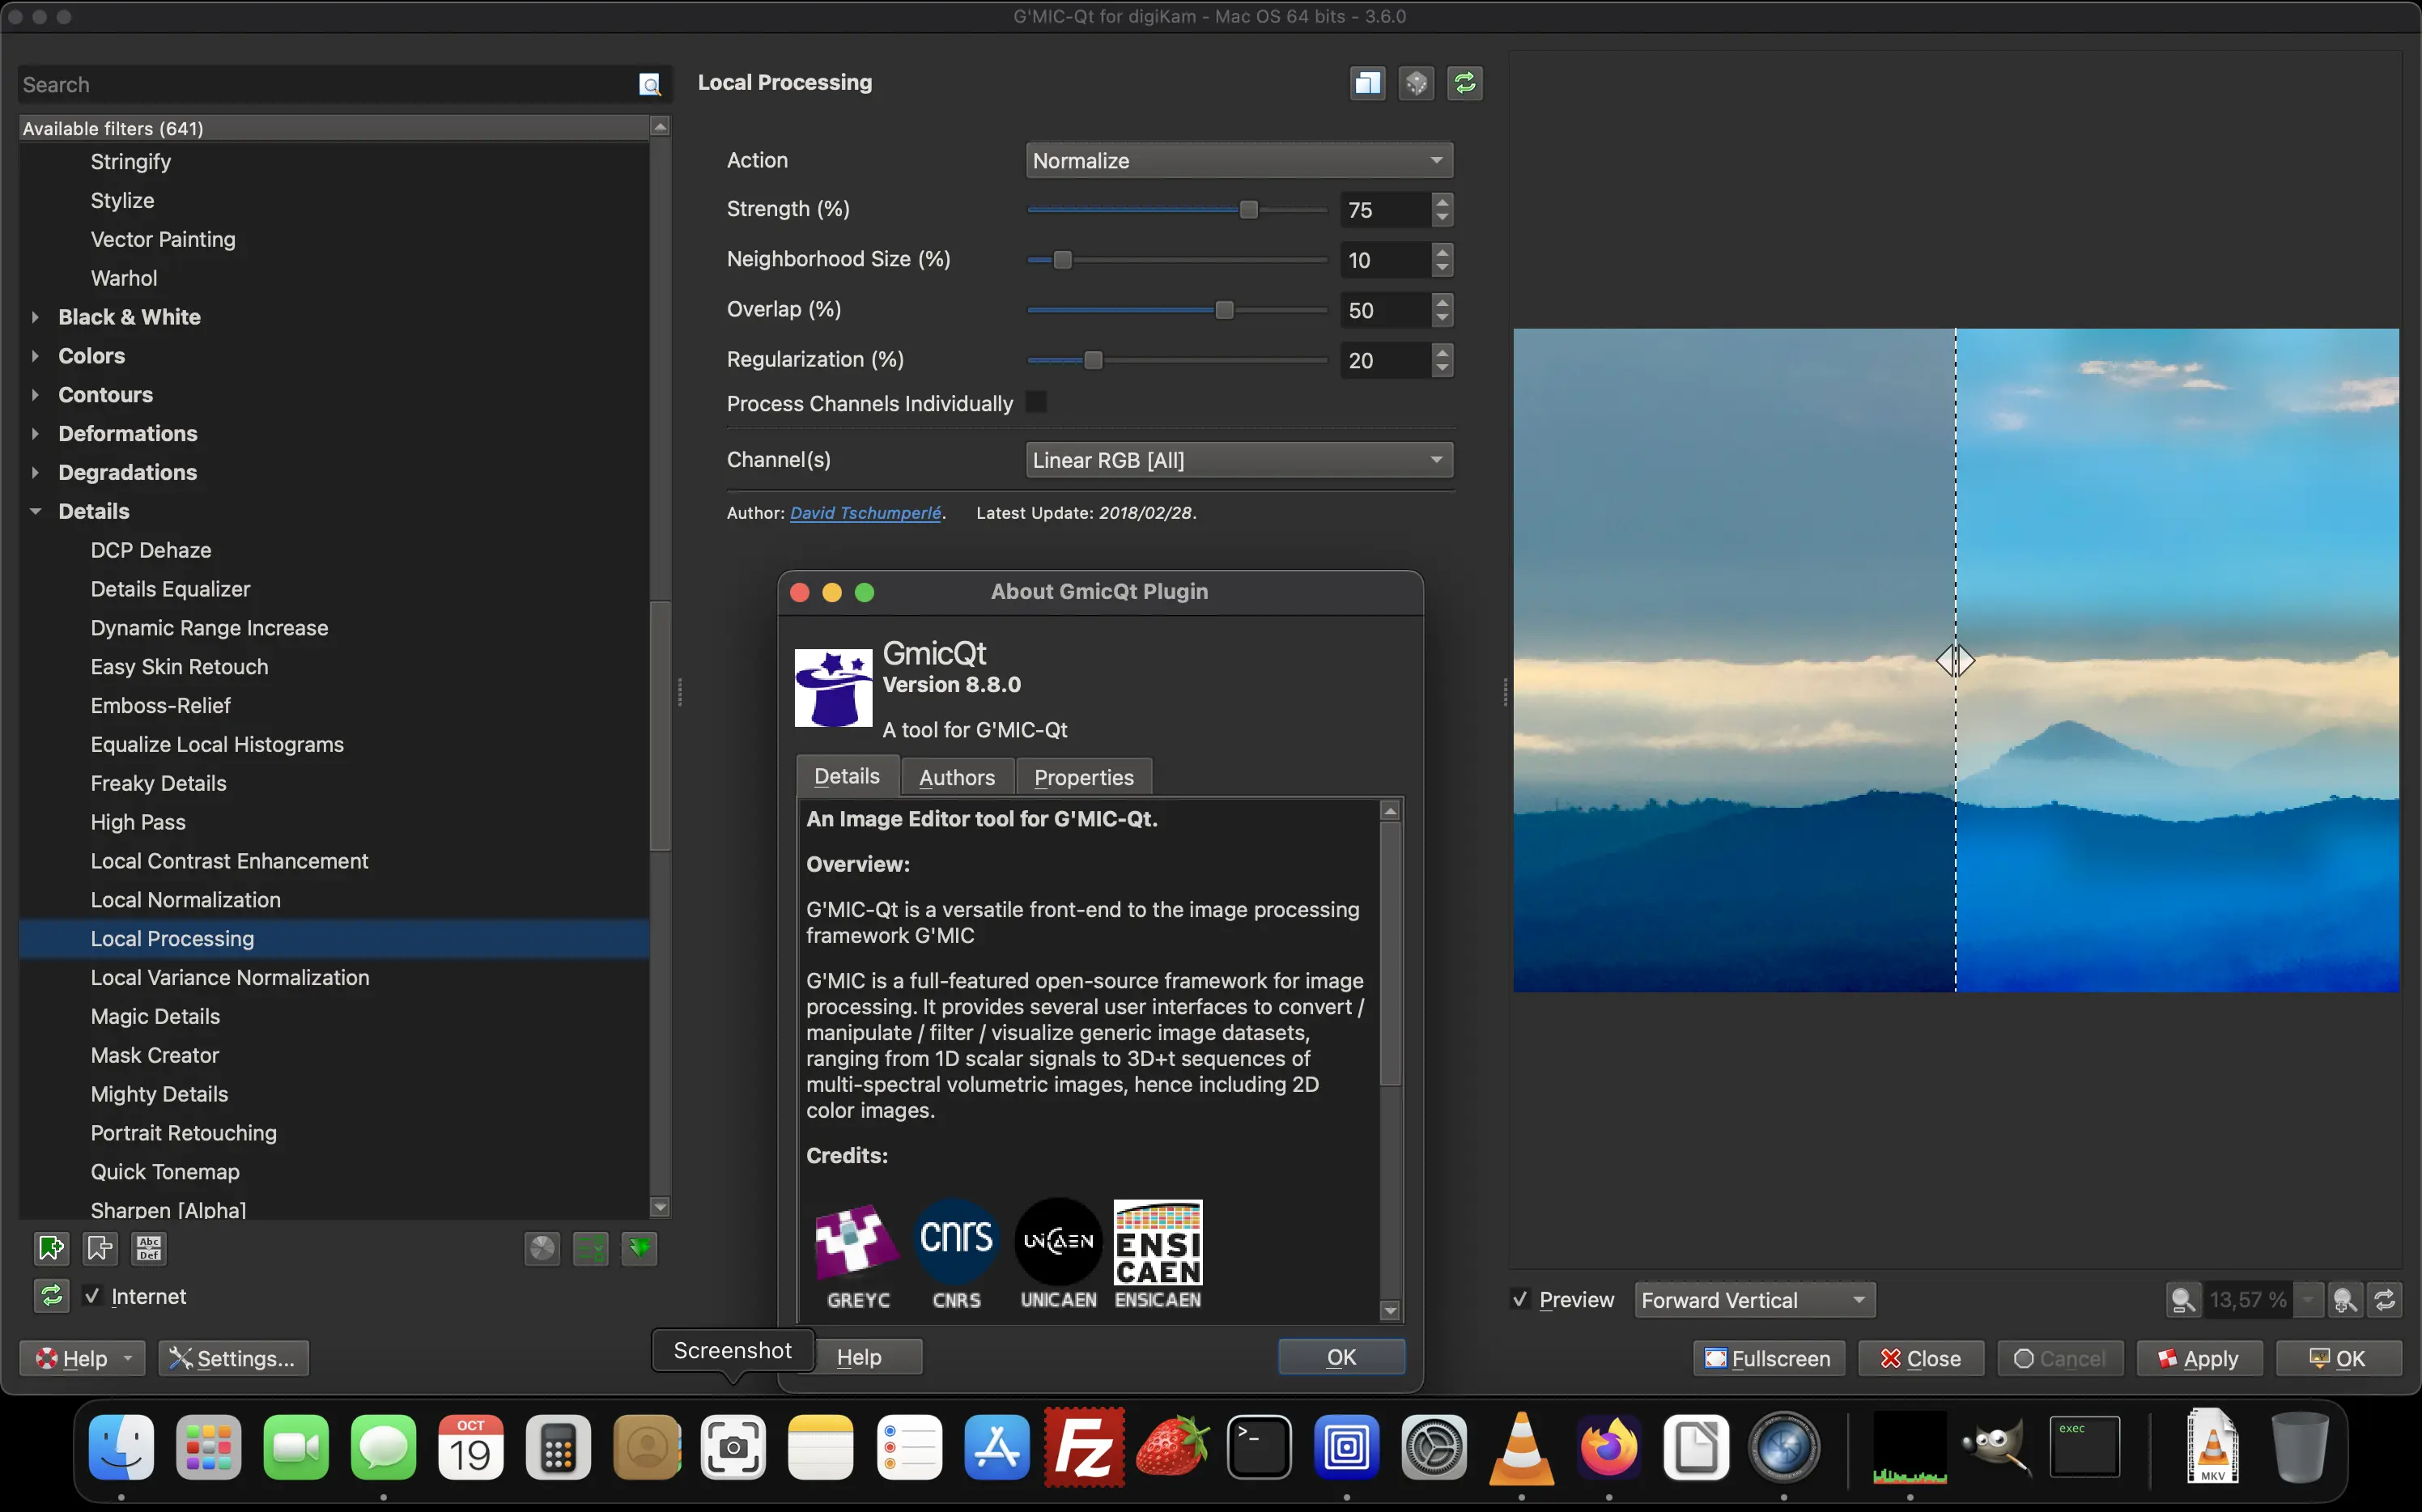Update filter list with green refresh icon

tap(51, 1295)
